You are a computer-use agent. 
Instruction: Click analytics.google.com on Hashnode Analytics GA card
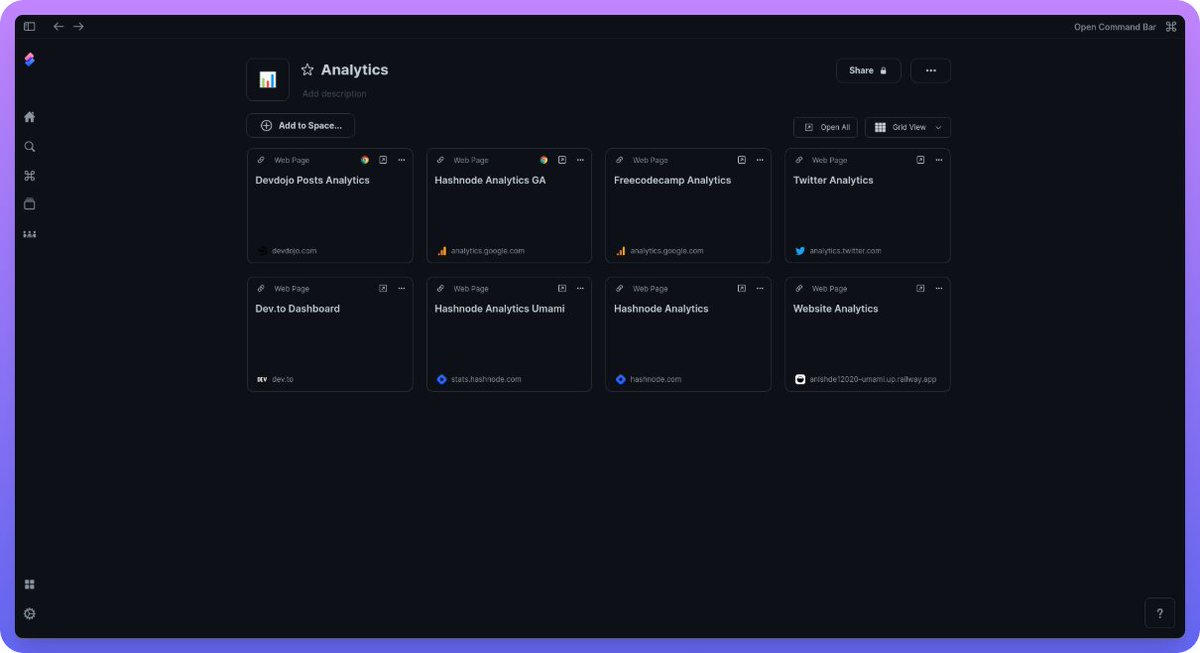point(487,251)
